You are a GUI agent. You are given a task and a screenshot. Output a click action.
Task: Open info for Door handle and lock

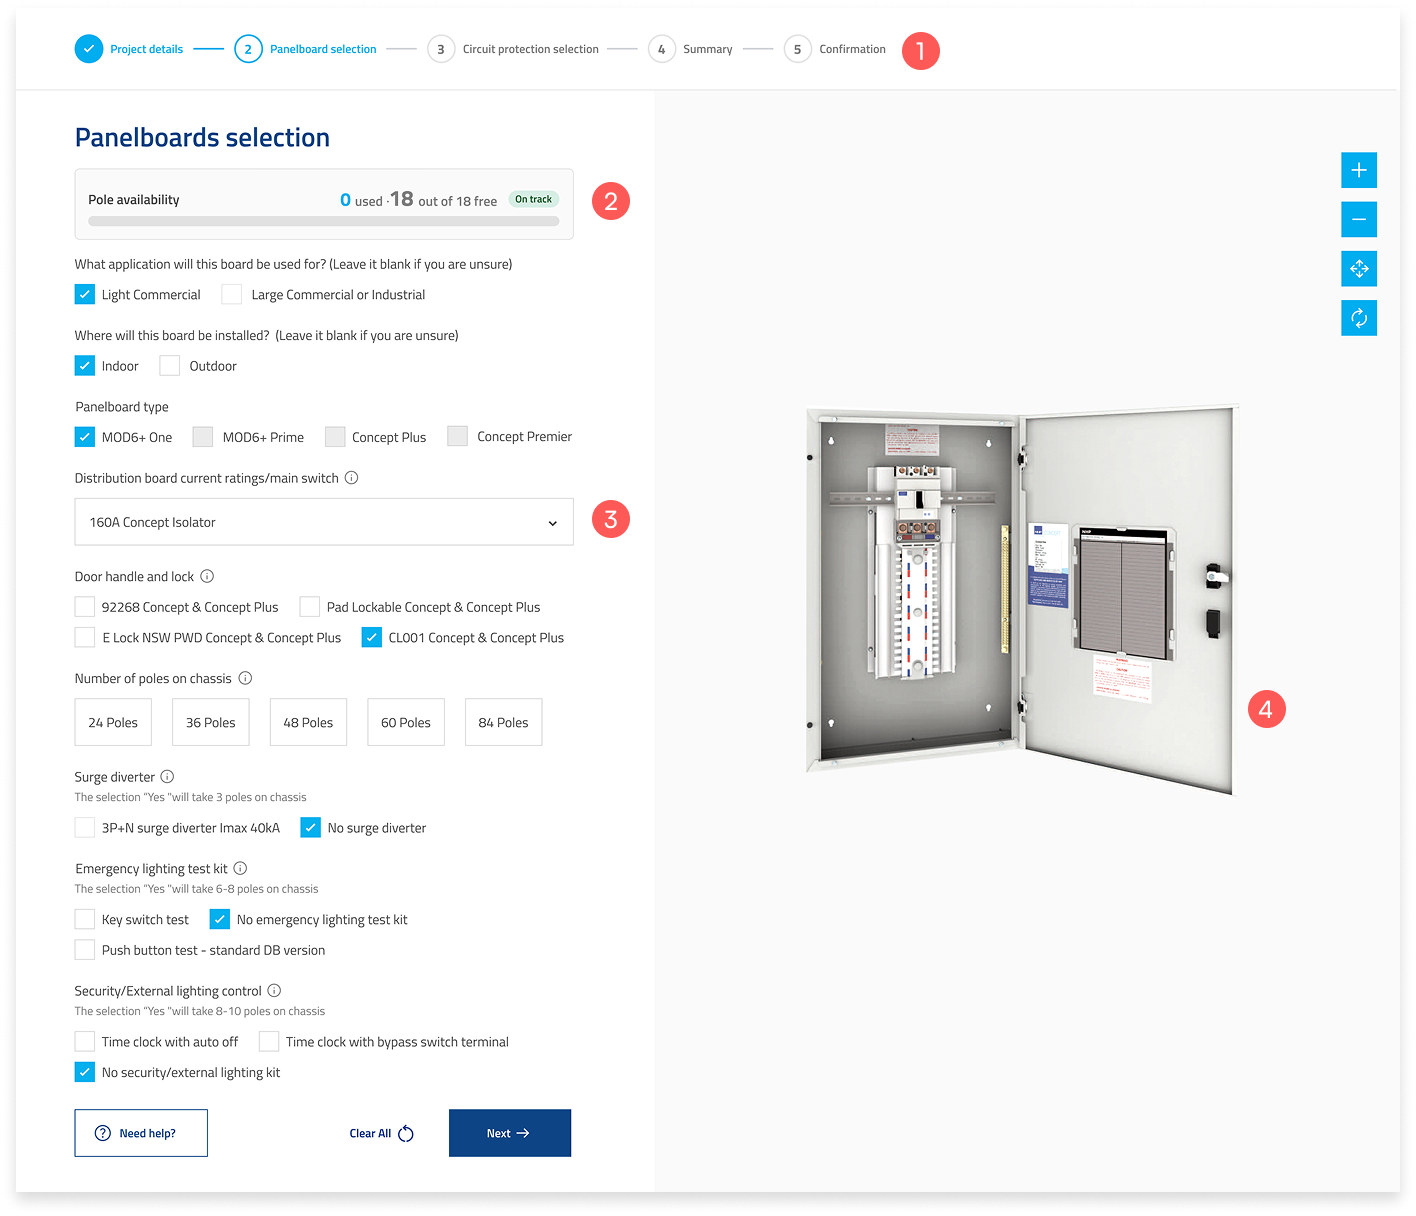[207, 576]
